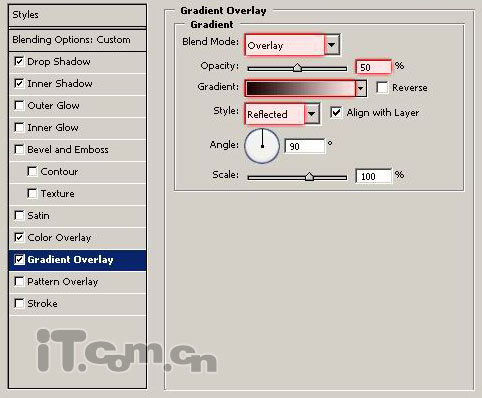The height and width of the screenshot is (398, 482).
Task: Enable the Stroke checkbox
Action: [x=19, y=304]
